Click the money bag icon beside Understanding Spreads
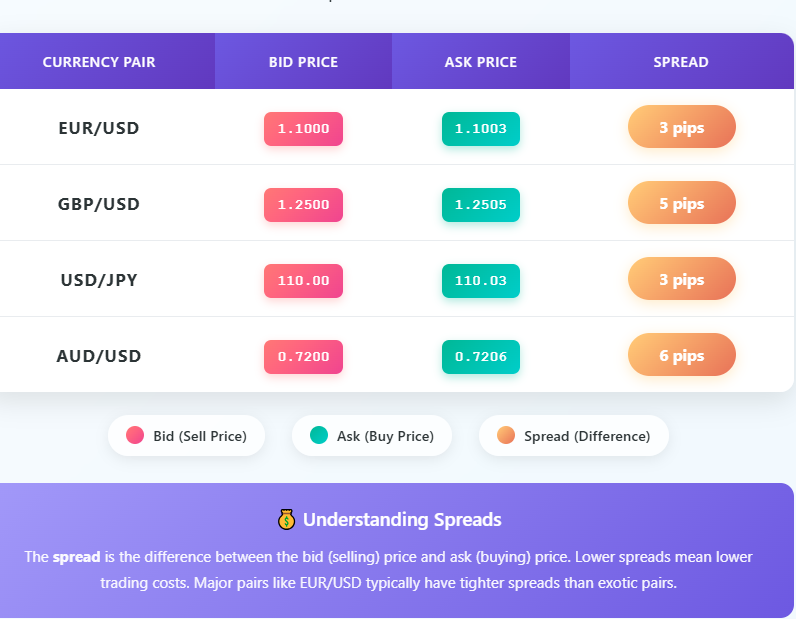796x619 pixels. point(286,520)
